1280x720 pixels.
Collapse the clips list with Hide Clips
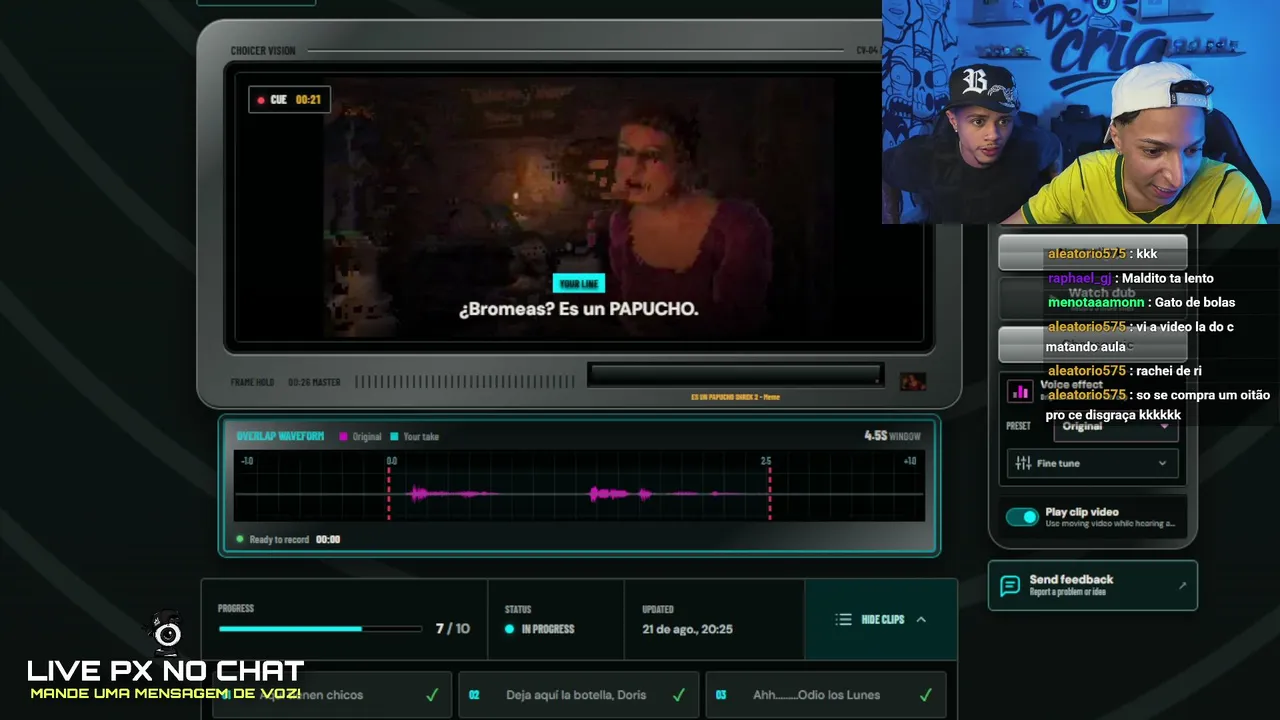pos(880,619)
